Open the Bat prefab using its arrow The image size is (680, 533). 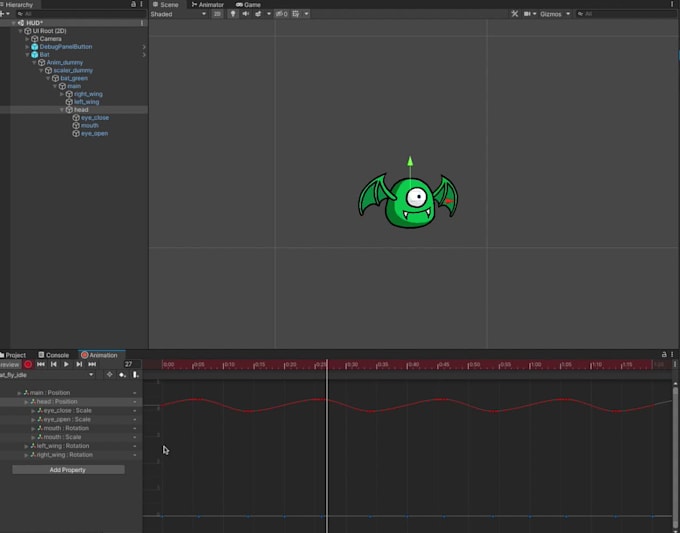pos(144,55)
